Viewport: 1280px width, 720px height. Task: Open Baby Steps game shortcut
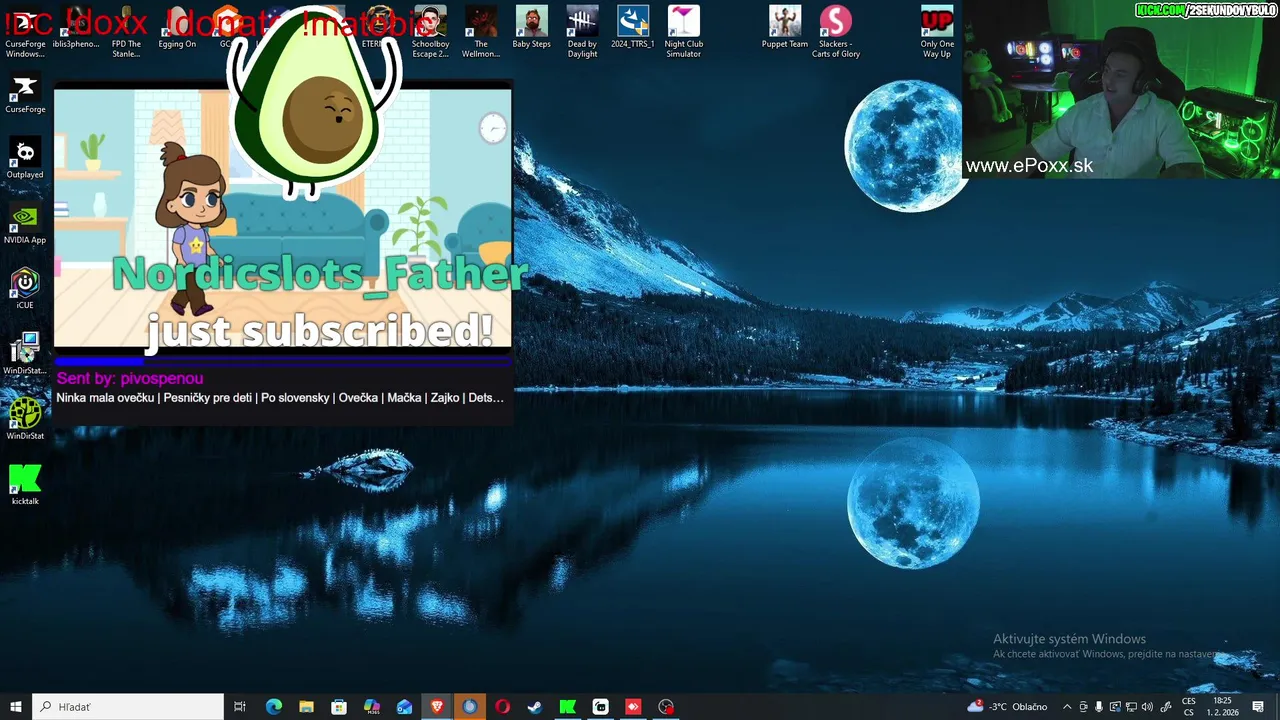click(x=531, y=28)
